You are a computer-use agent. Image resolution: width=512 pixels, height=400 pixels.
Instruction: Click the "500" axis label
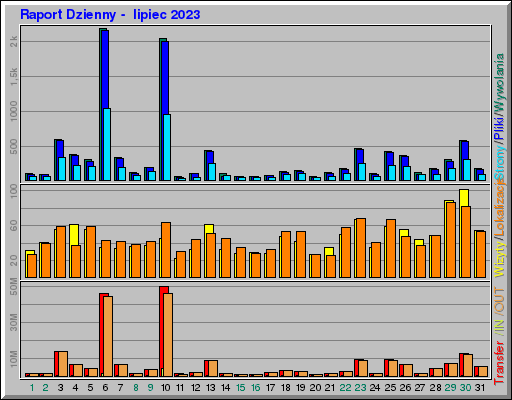[14, 146]
